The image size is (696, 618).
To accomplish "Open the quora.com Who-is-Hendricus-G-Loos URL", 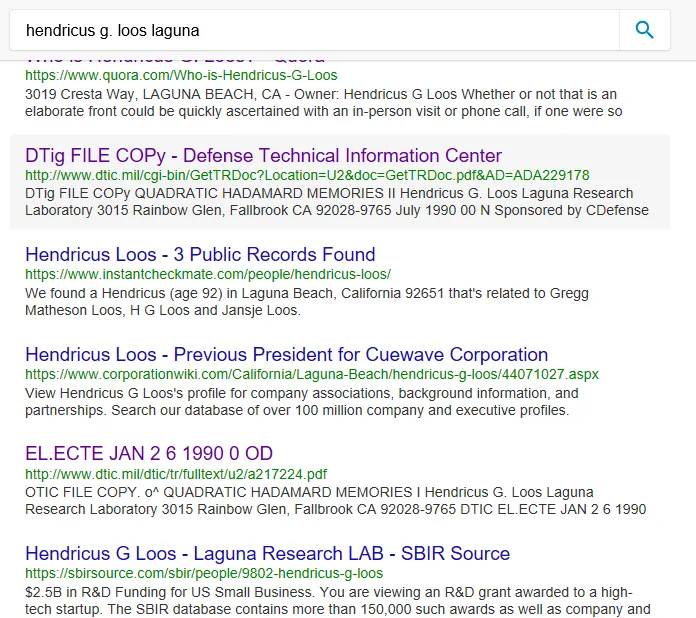I will pyautogui.click(x=181, y=75).
